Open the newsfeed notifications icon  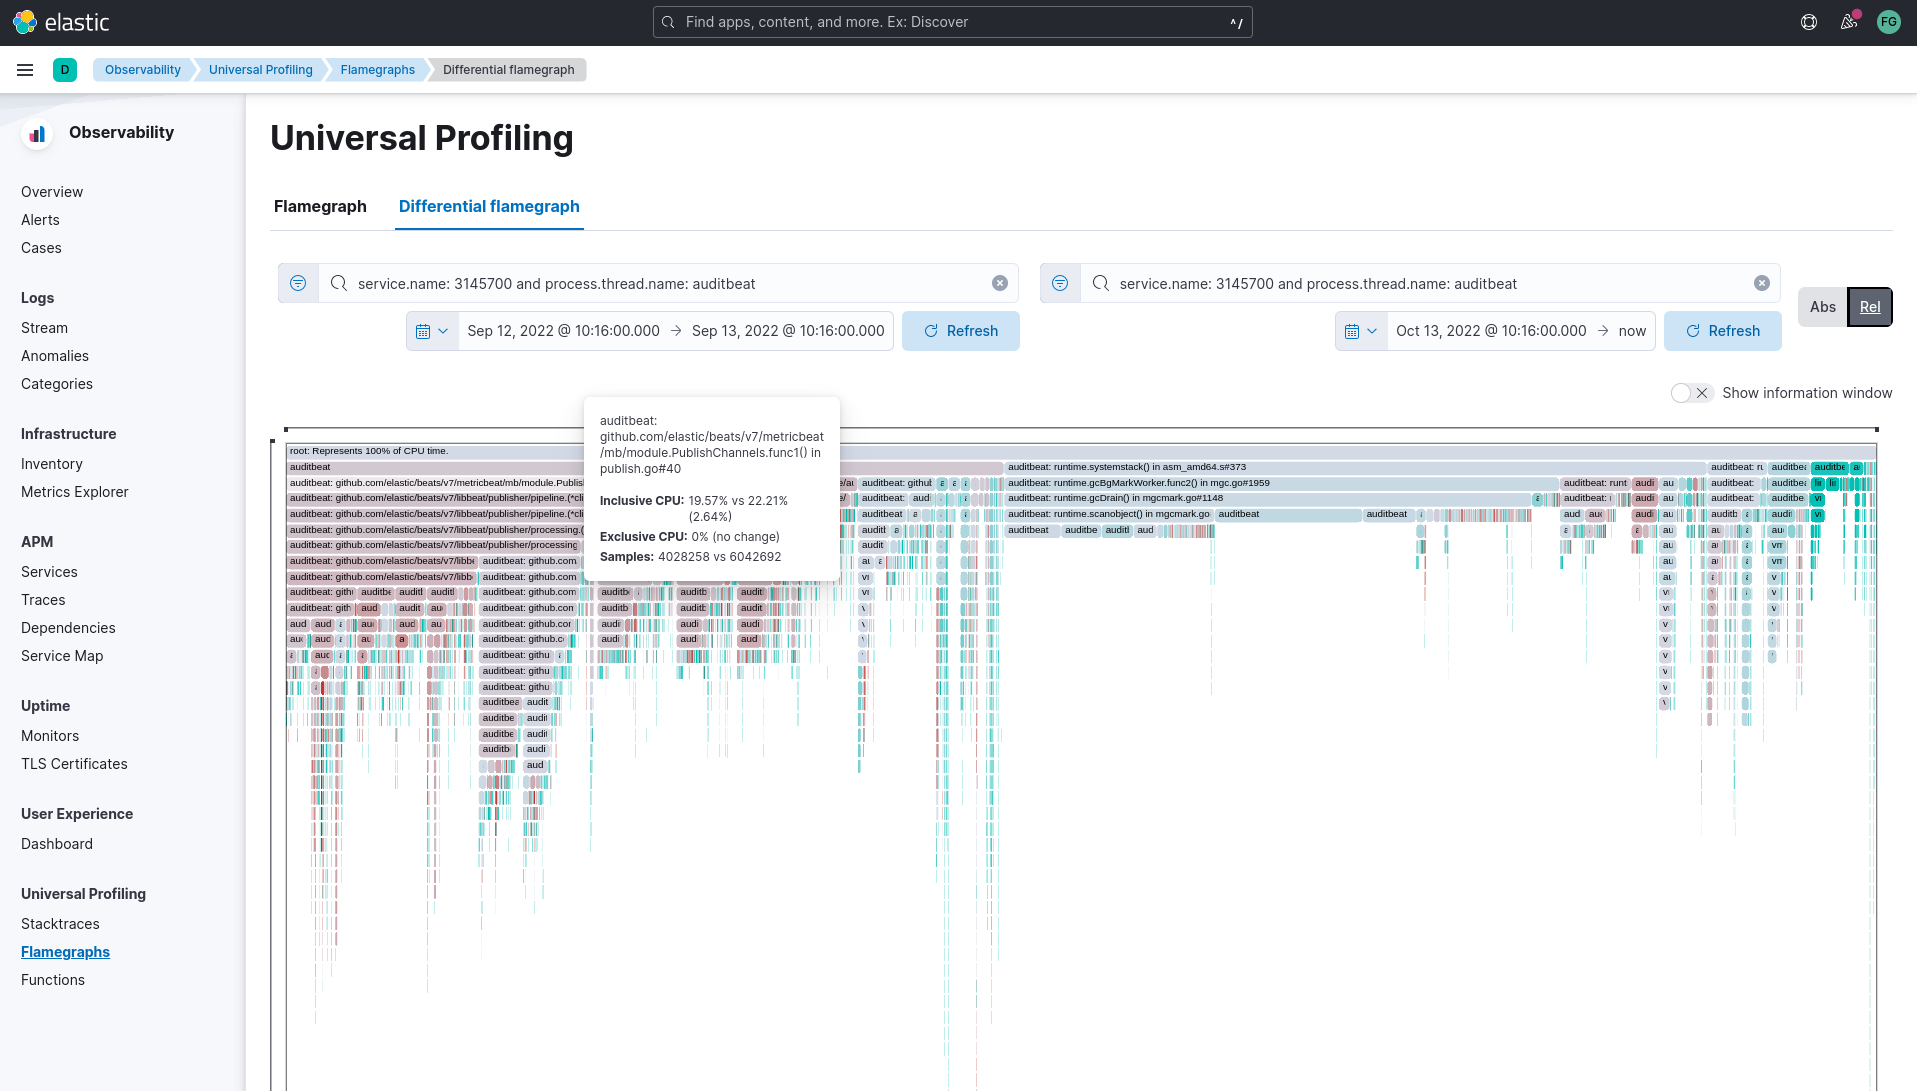(1849, 22)
